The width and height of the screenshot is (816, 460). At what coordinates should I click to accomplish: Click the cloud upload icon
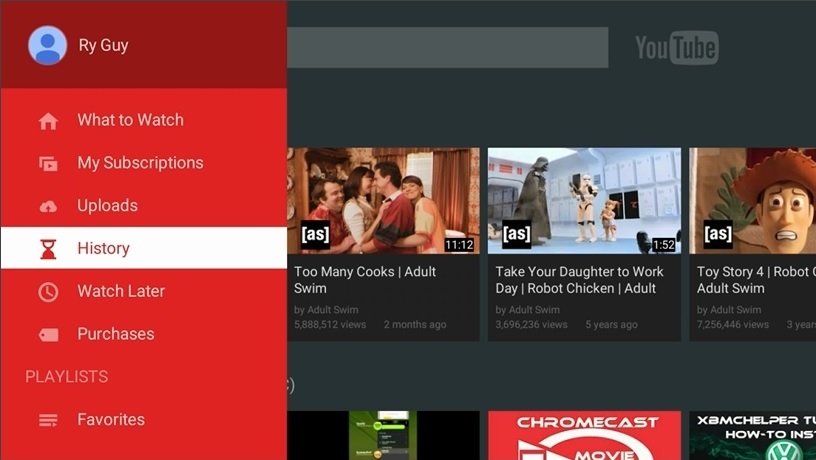click(x=48, y=207)
